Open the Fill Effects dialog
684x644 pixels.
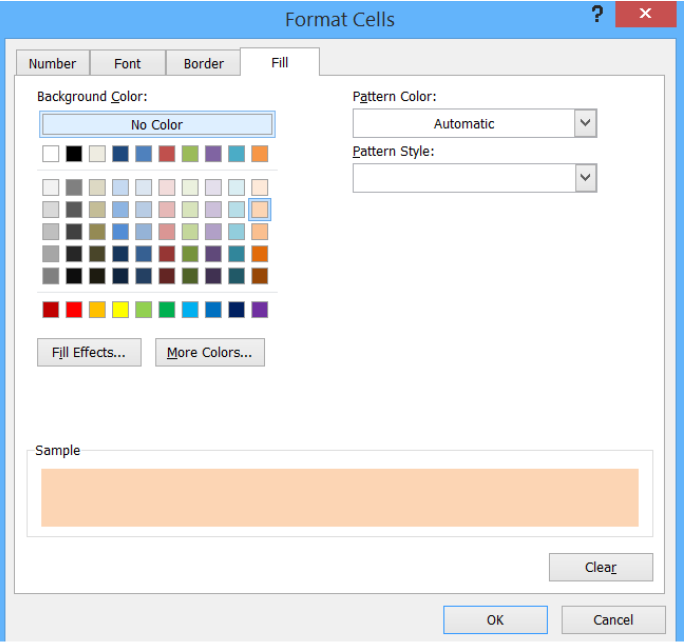pos(89,353)
